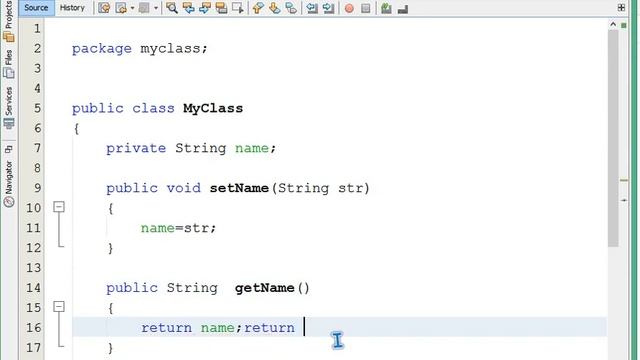This screenshot has height=360, width=640.
Task: Start macro recording red circle button
Action: 349,8
